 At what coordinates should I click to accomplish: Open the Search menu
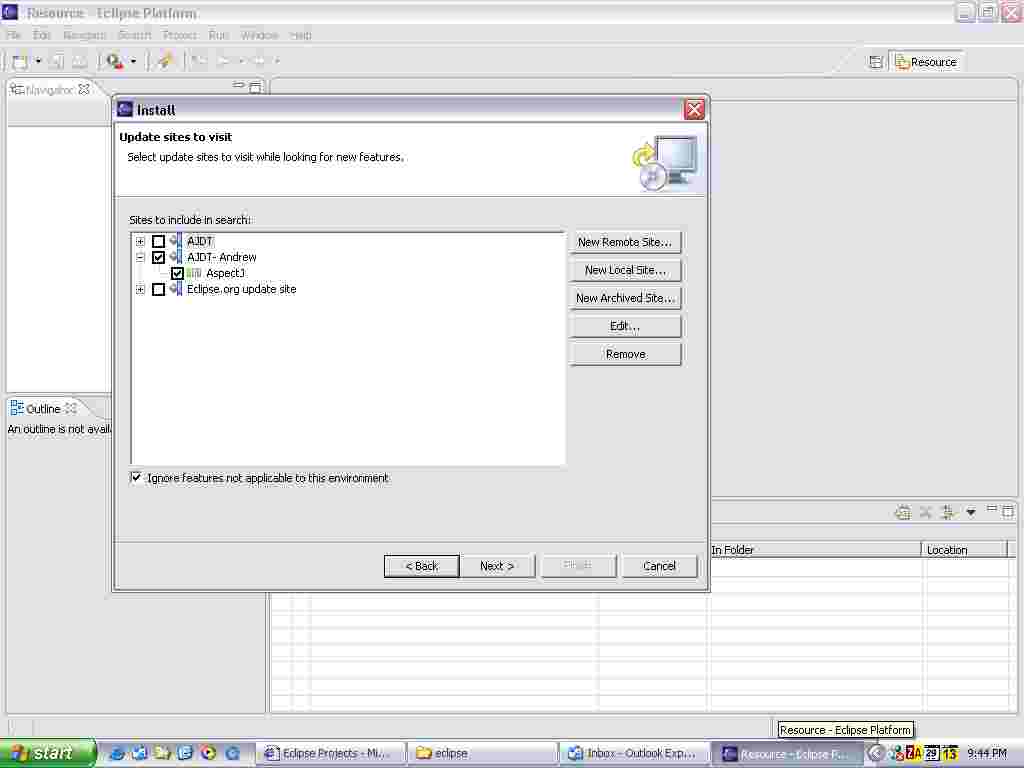pos(134,35)
